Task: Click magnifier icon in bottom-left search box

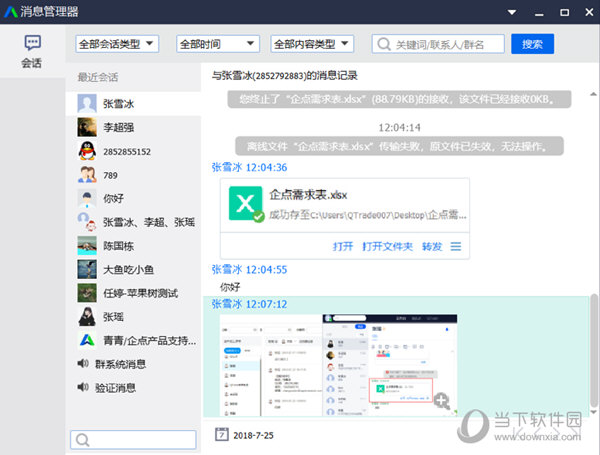Action: tap(82, 440)
